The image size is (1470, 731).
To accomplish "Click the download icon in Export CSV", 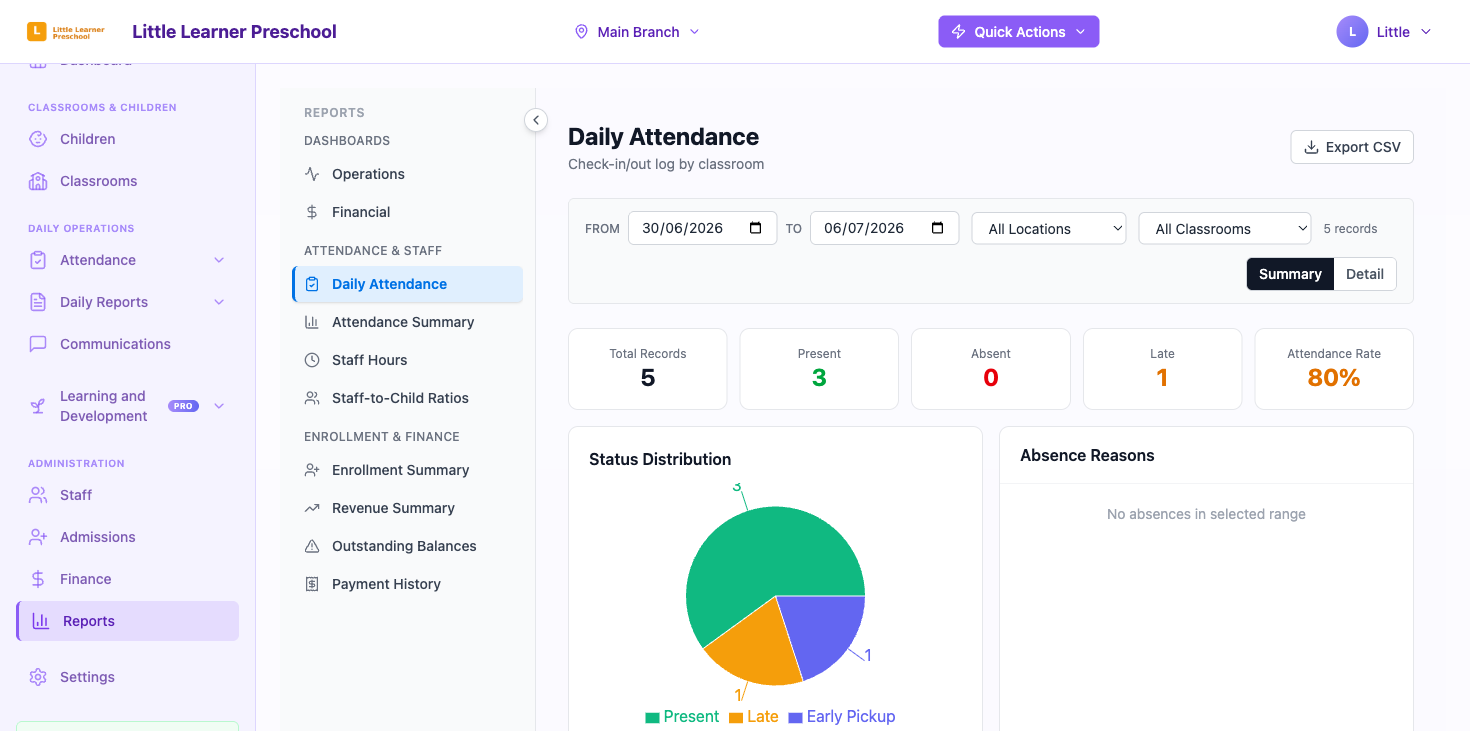I will [1311, 147].
